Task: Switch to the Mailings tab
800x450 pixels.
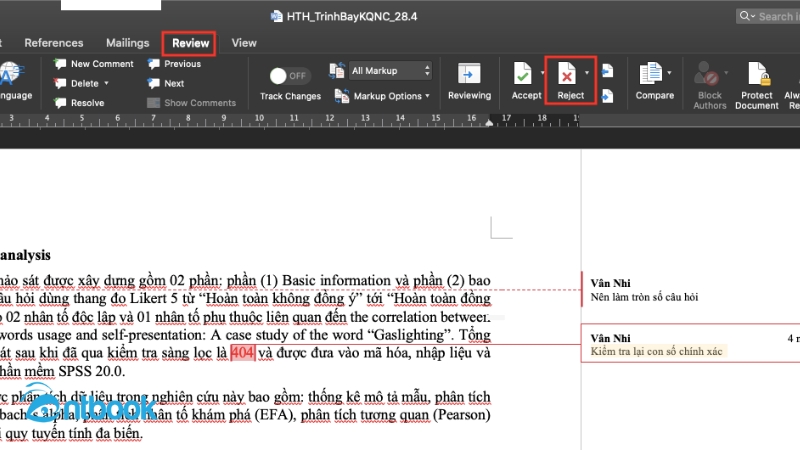Action: 127,43
